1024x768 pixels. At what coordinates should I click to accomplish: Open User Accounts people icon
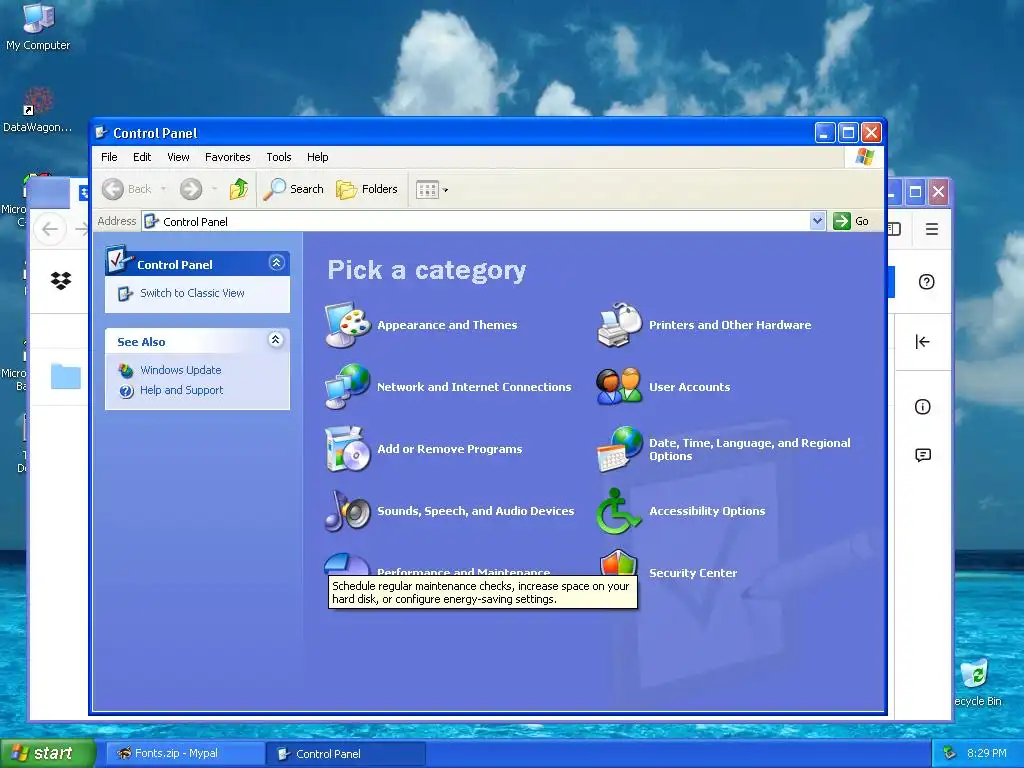click(619, 387)
